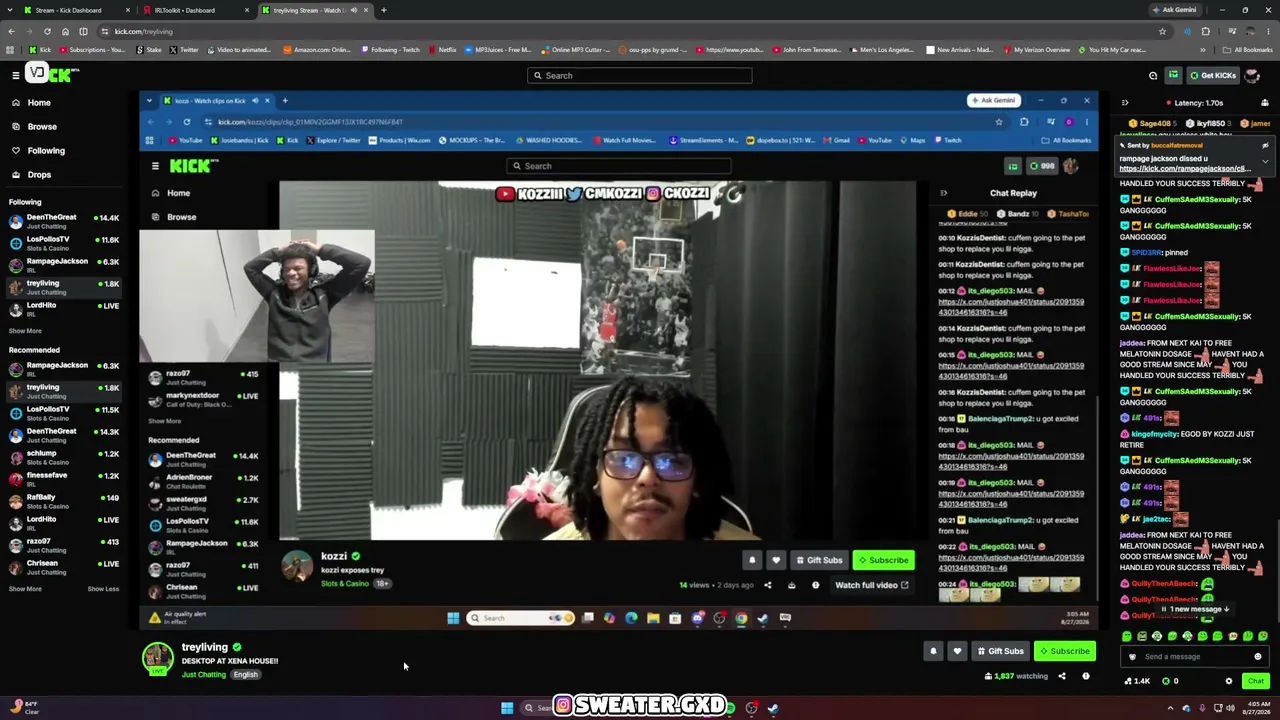Click the microphone icon in the system tray
Screen dimensions: 1280x720
tap(1202, 708)
